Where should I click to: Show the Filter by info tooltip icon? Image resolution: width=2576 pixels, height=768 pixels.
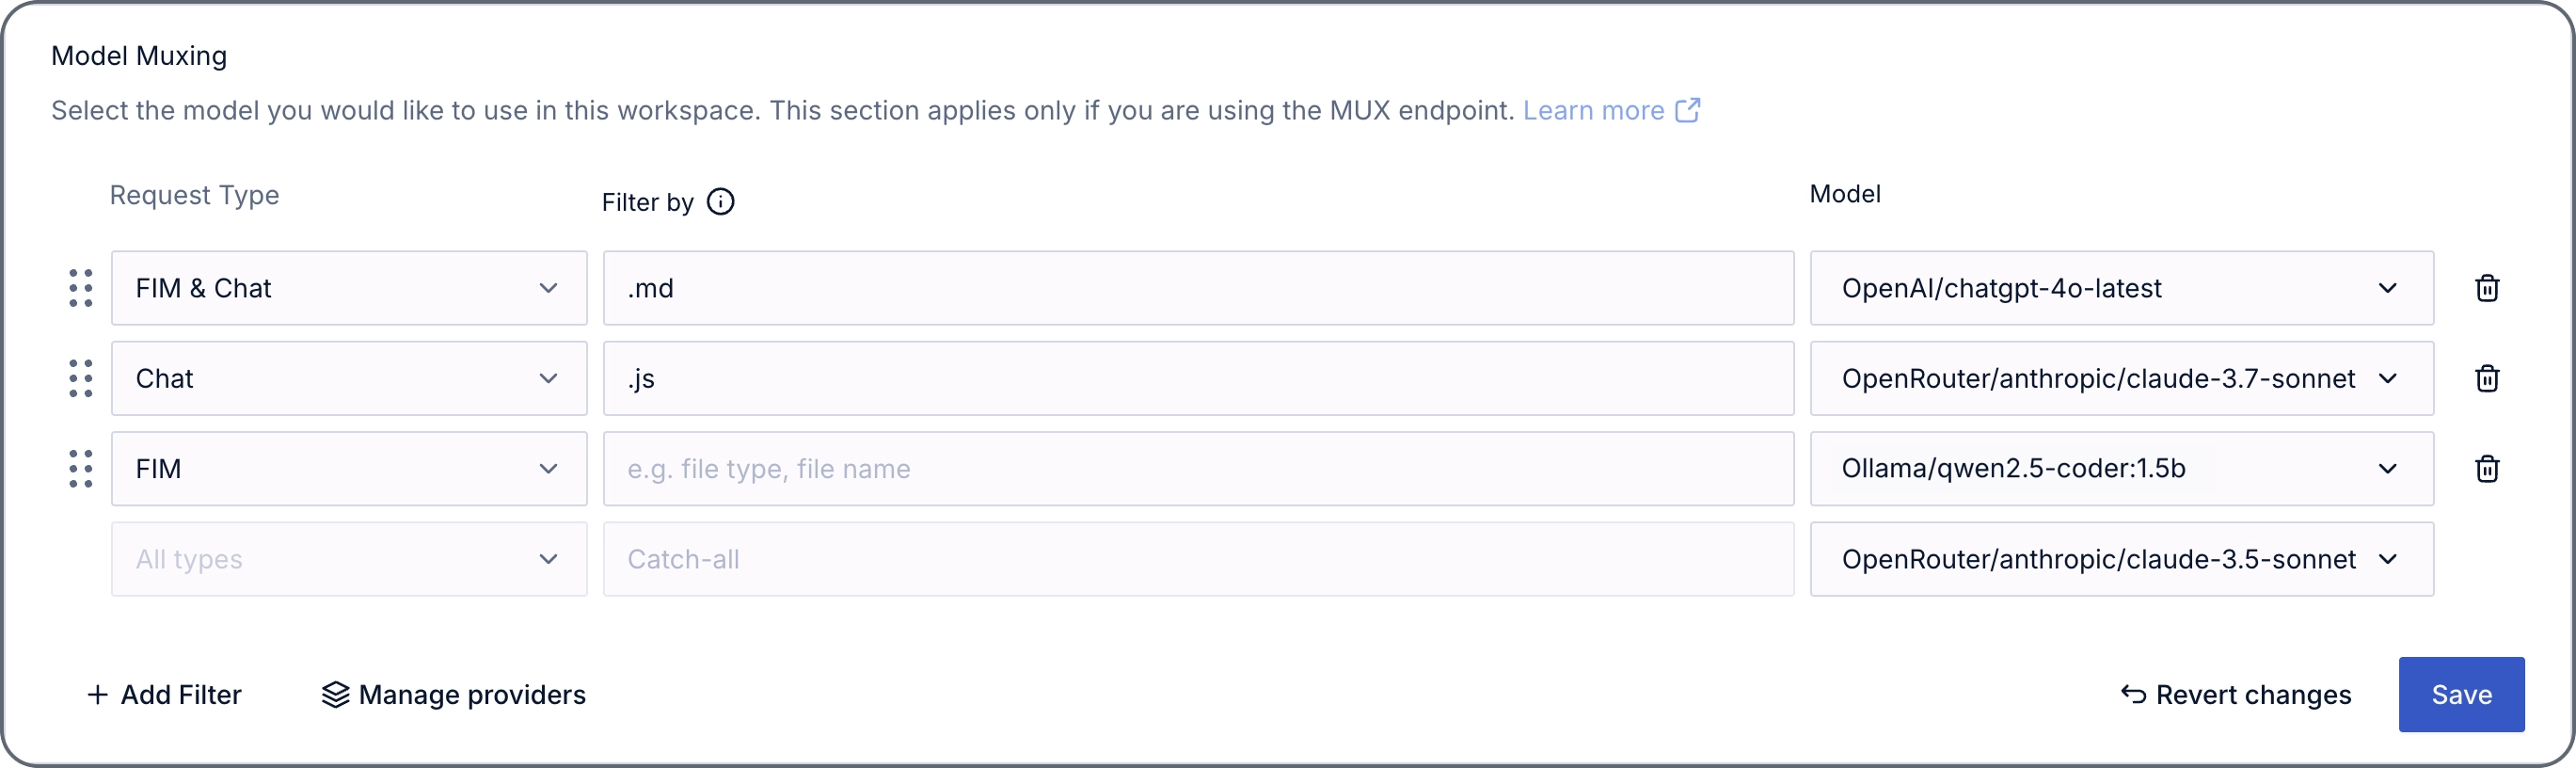pyautogui.click(x=720, y=202)
